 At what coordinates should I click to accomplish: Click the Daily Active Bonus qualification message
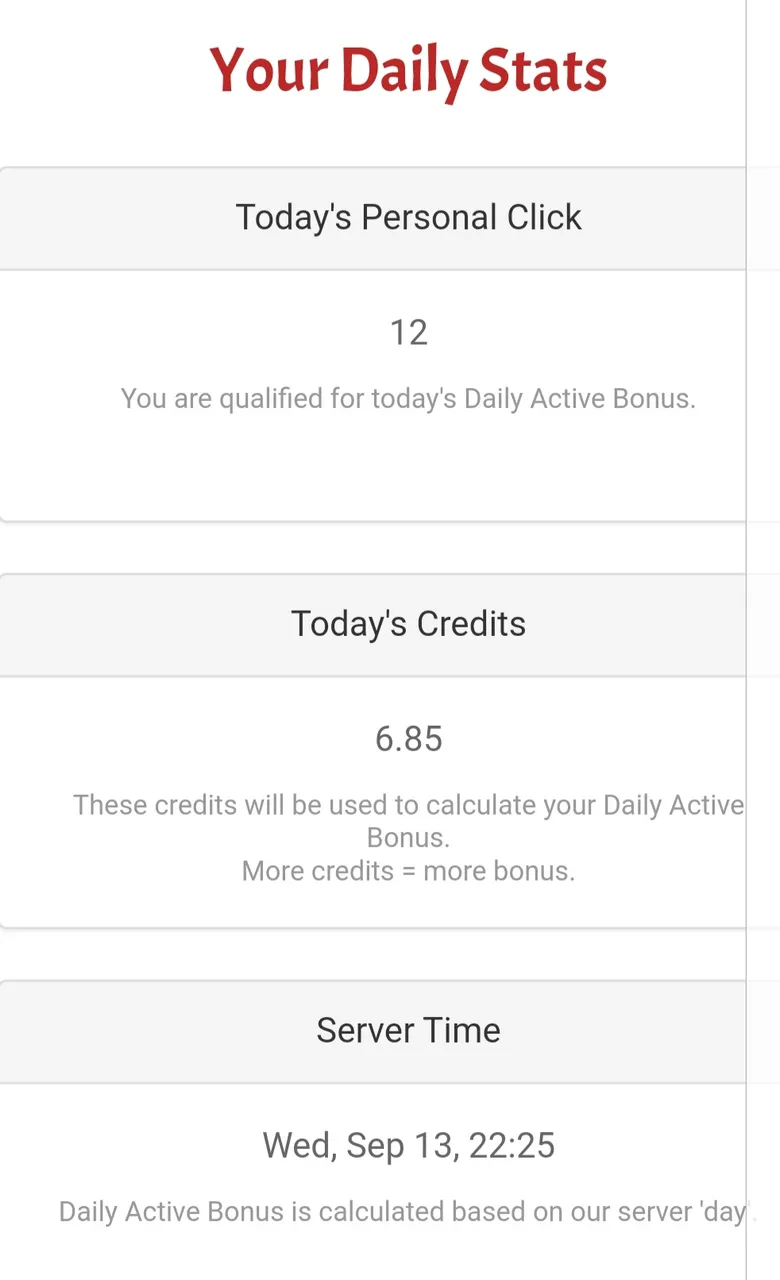(x=408, y=398)
